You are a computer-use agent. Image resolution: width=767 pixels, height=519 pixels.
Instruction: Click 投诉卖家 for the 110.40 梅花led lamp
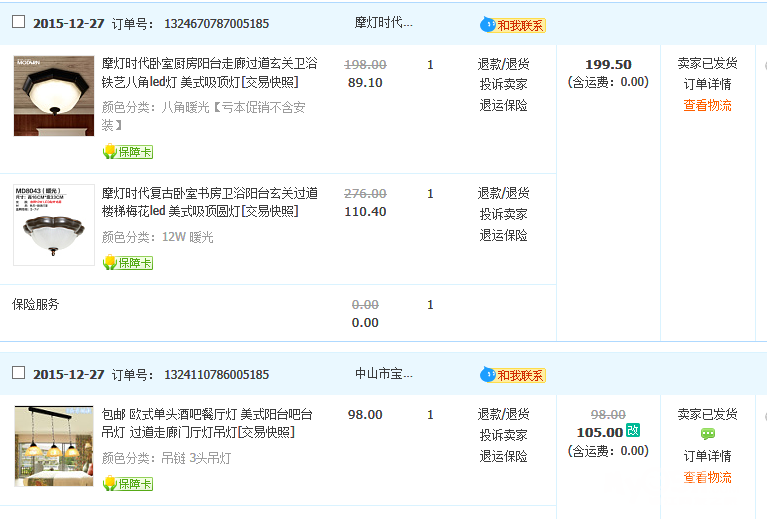coord(503,214)
